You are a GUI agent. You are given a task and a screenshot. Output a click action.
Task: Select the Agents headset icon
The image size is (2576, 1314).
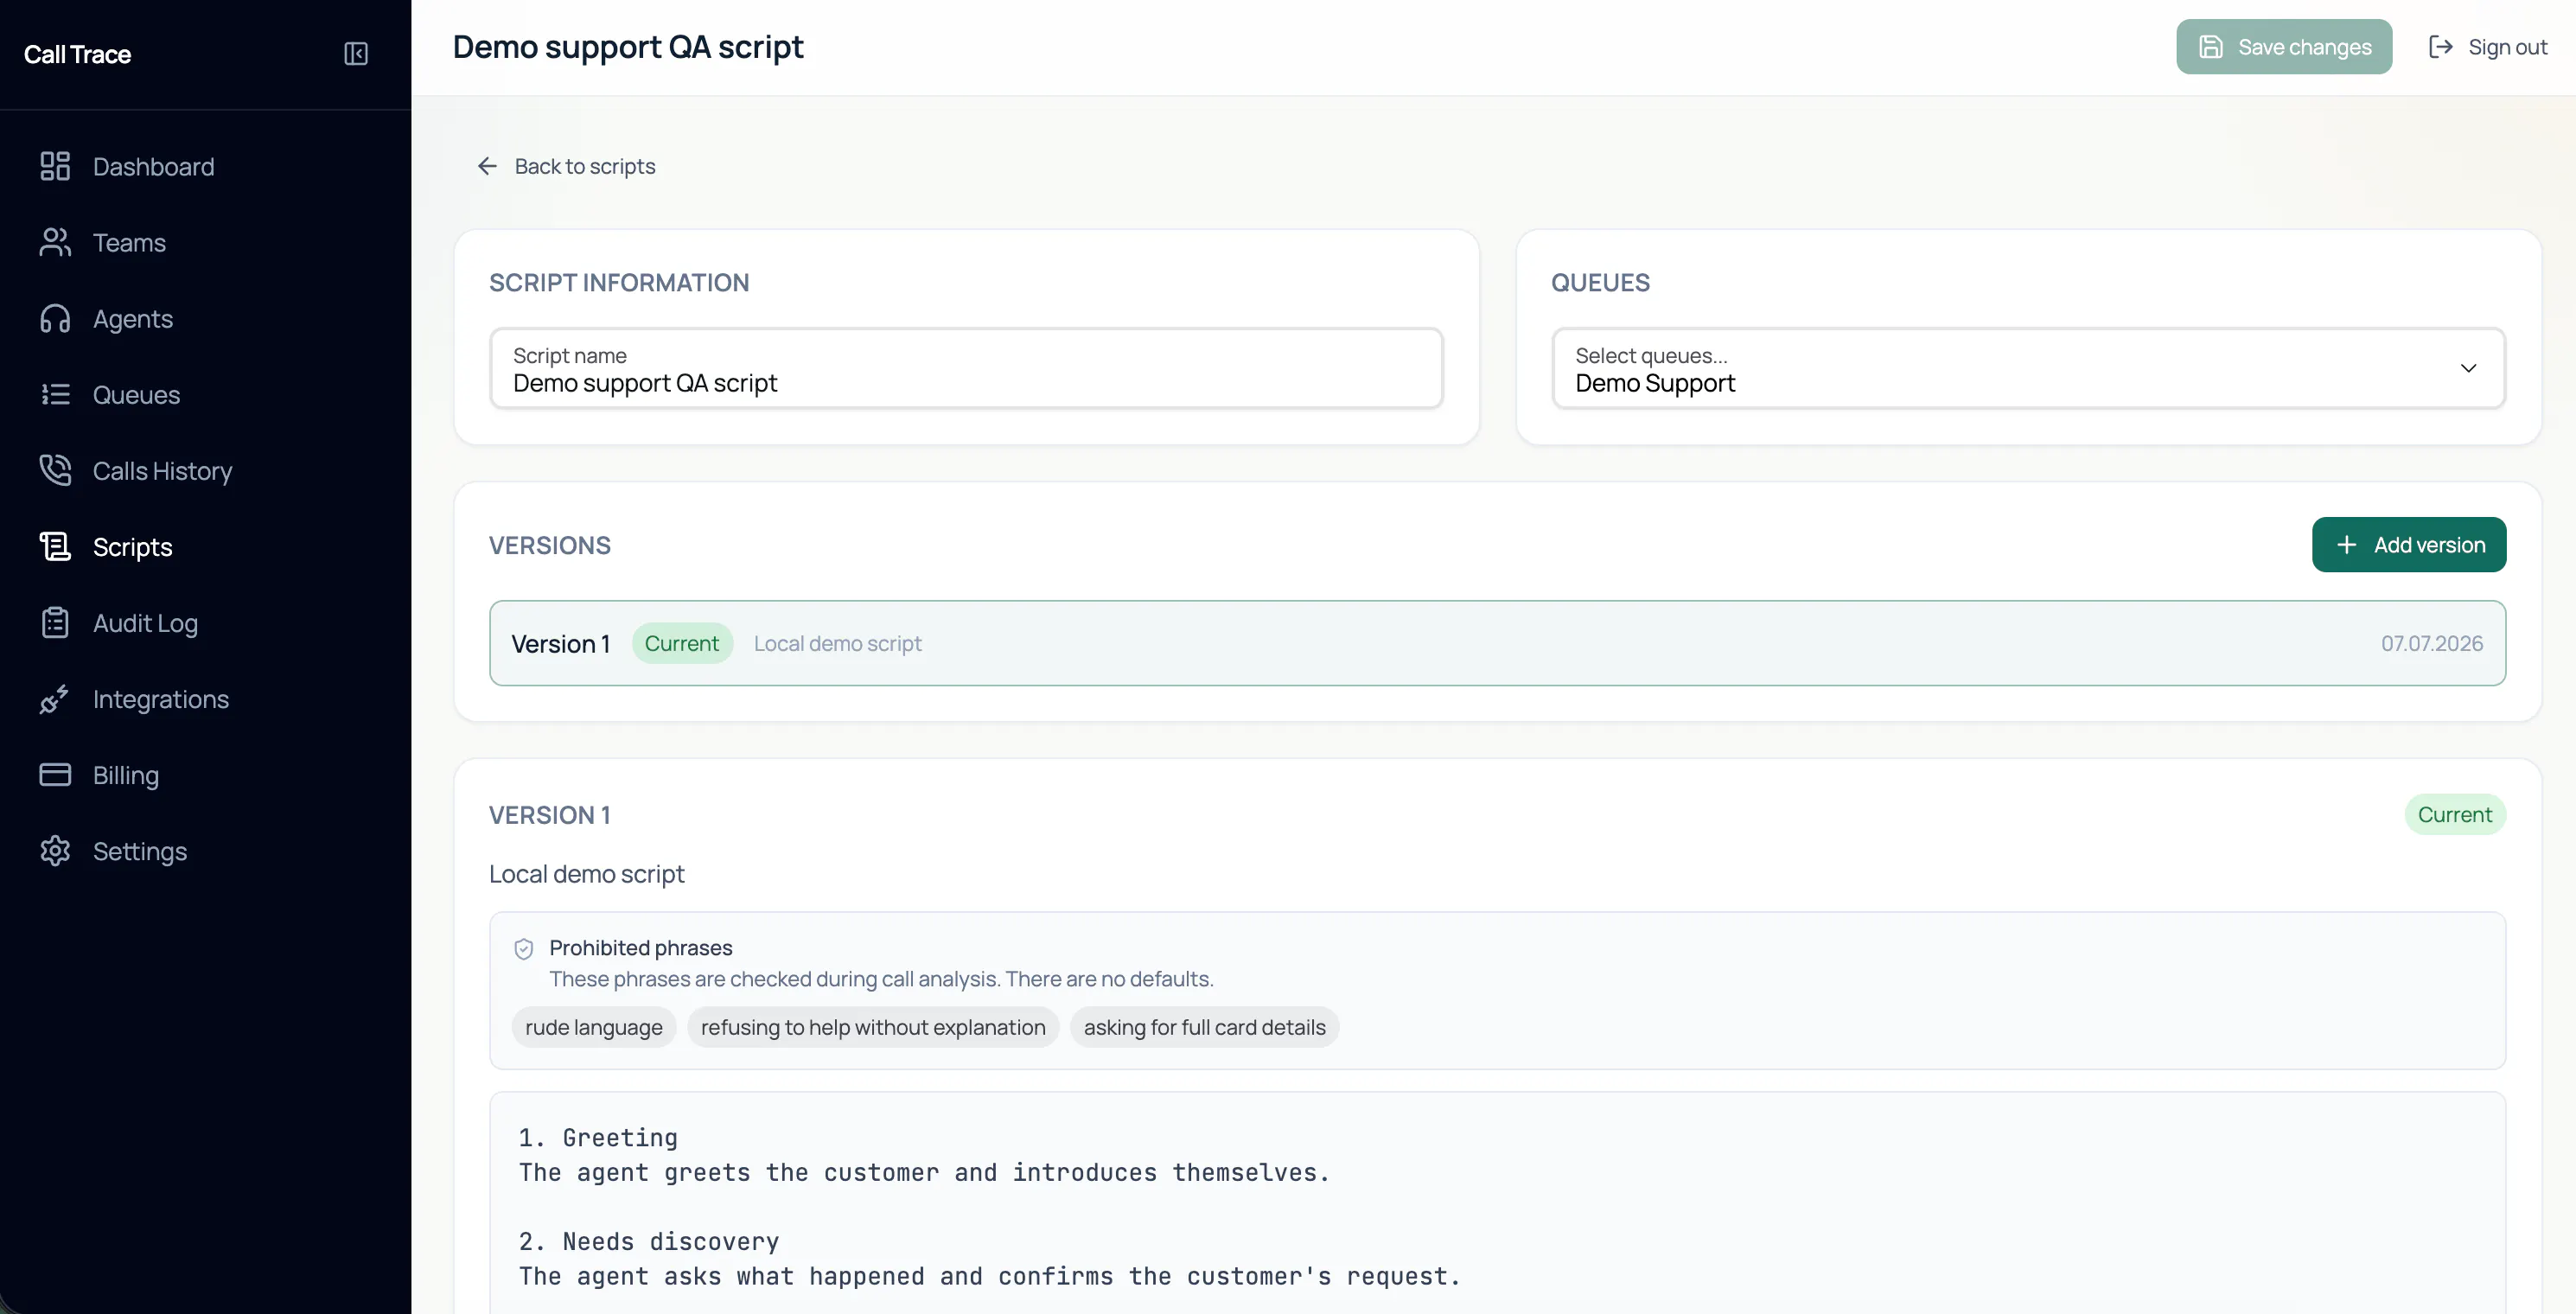(x=55, y=318)
